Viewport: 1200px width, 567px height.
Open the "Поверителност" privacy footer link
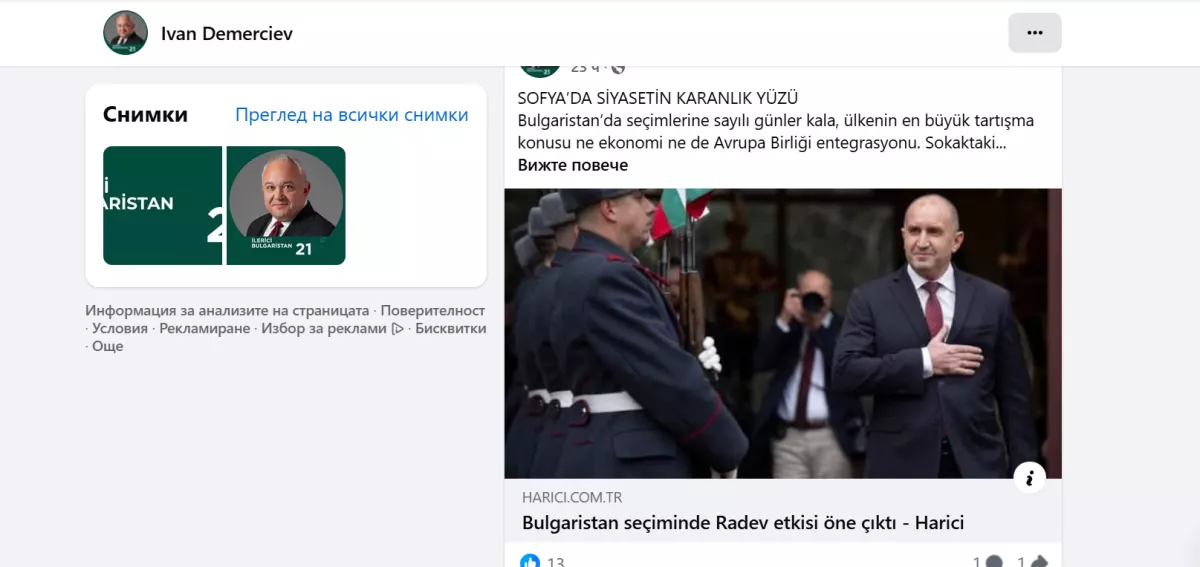pos(432,310)
